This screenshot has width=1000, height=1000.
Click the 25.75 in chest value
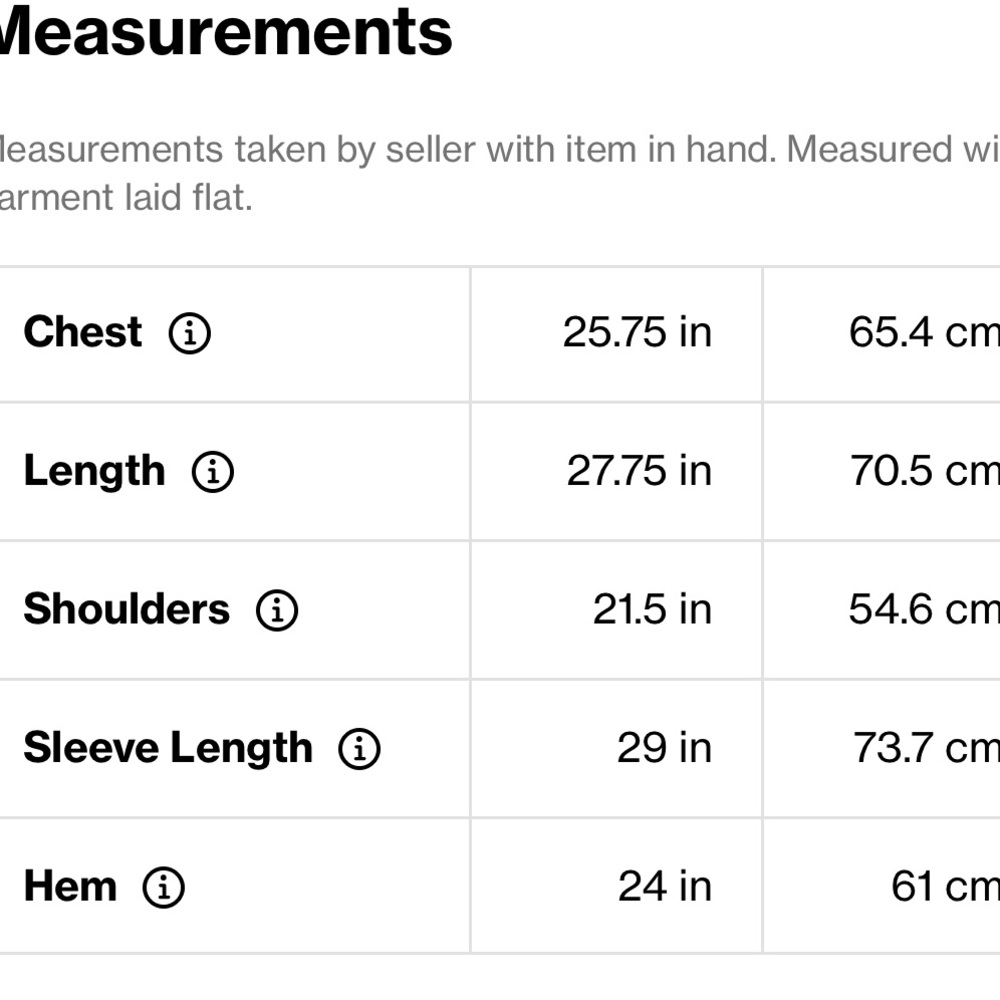coord(637,332)
